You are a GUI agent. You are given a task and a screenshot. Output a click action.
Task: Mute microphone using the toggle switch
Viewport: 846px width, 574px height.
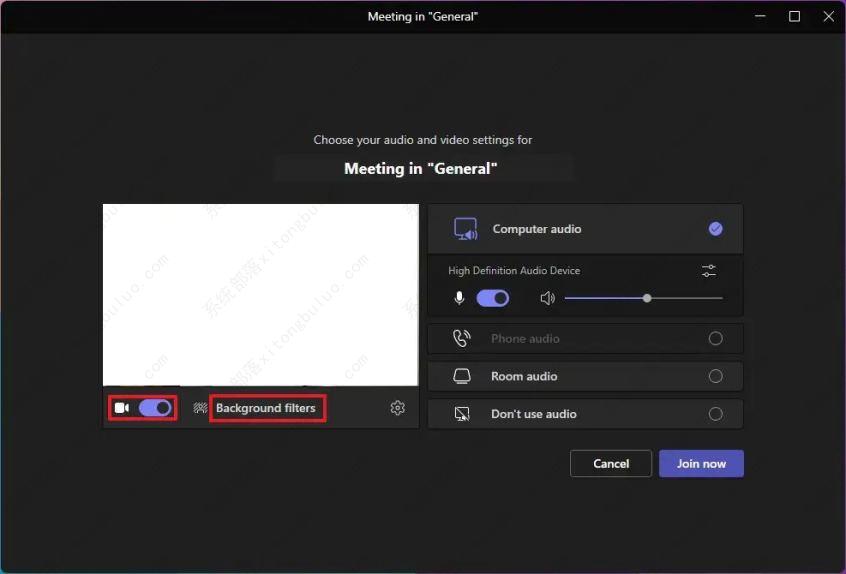[493, 298]
